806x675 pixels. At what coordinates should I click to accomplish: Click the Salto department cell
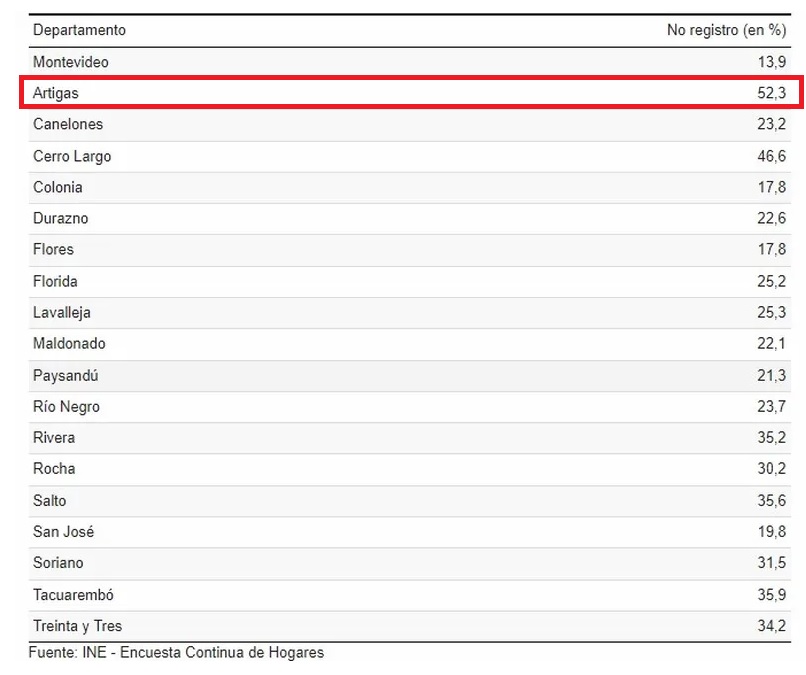tap(50, 500)
